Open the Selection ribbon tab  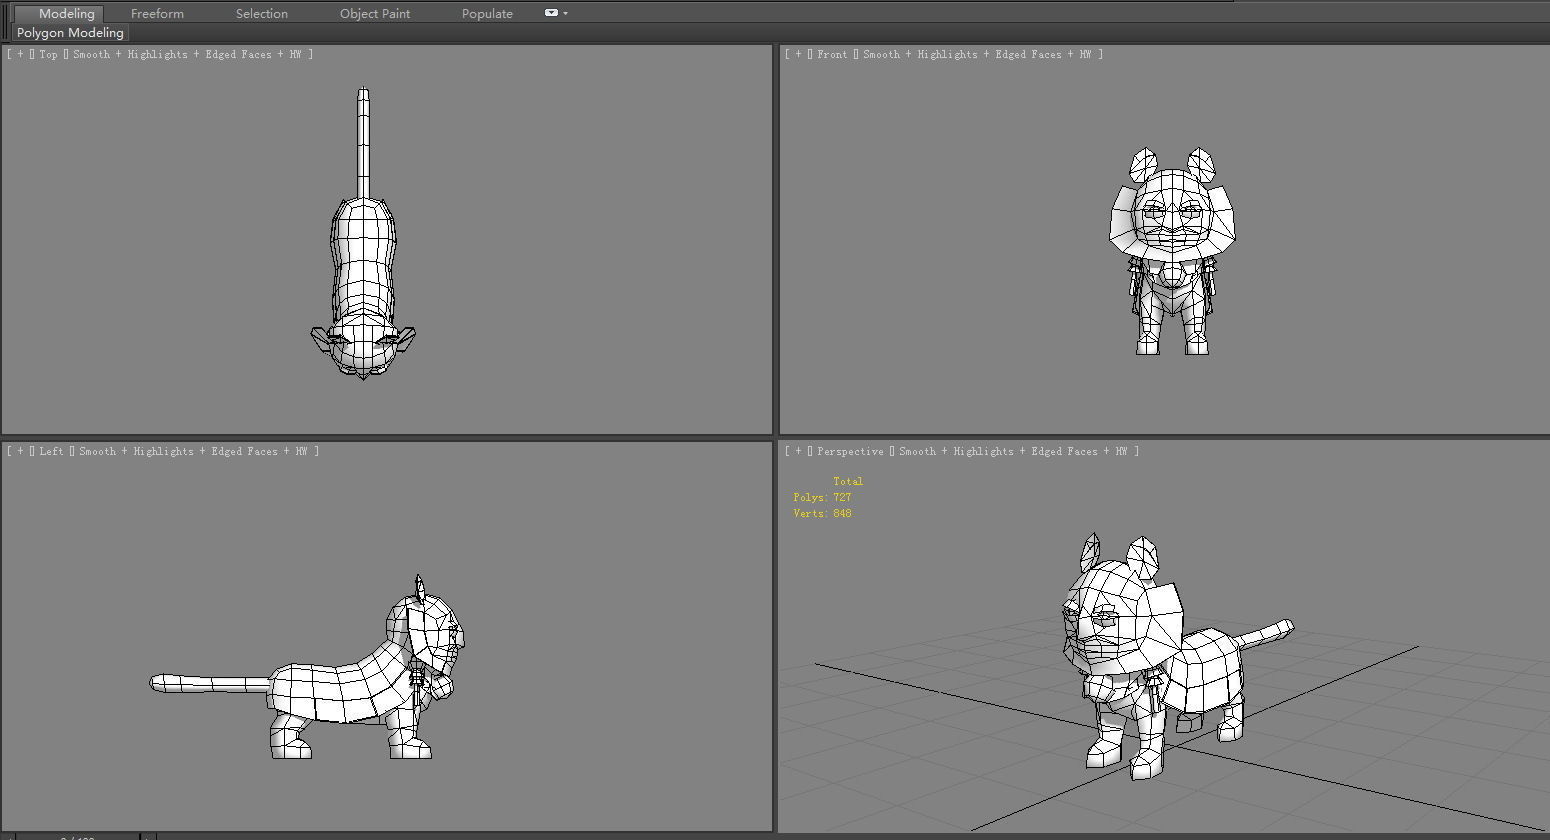tap(262, 13)
